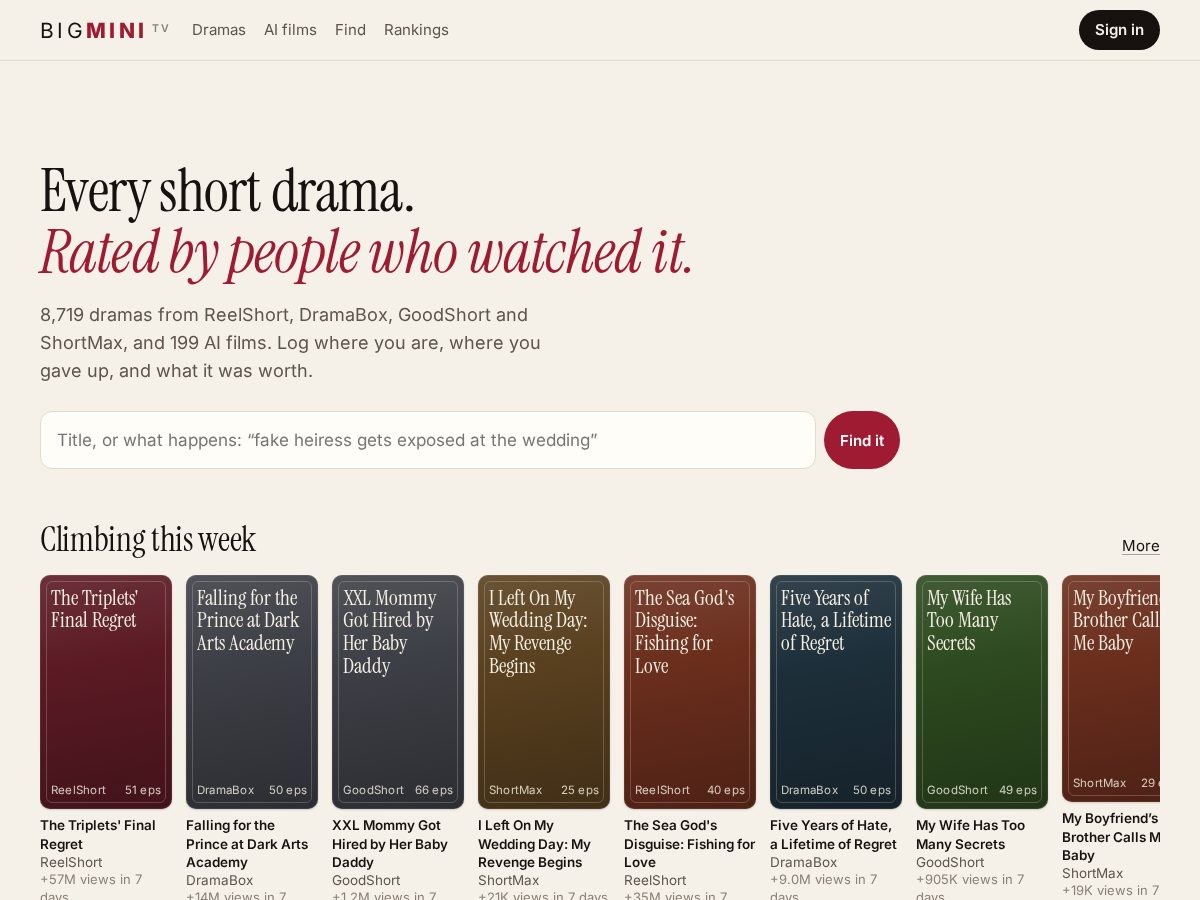Select The Sea God's Disguise poster

[690, 692]
